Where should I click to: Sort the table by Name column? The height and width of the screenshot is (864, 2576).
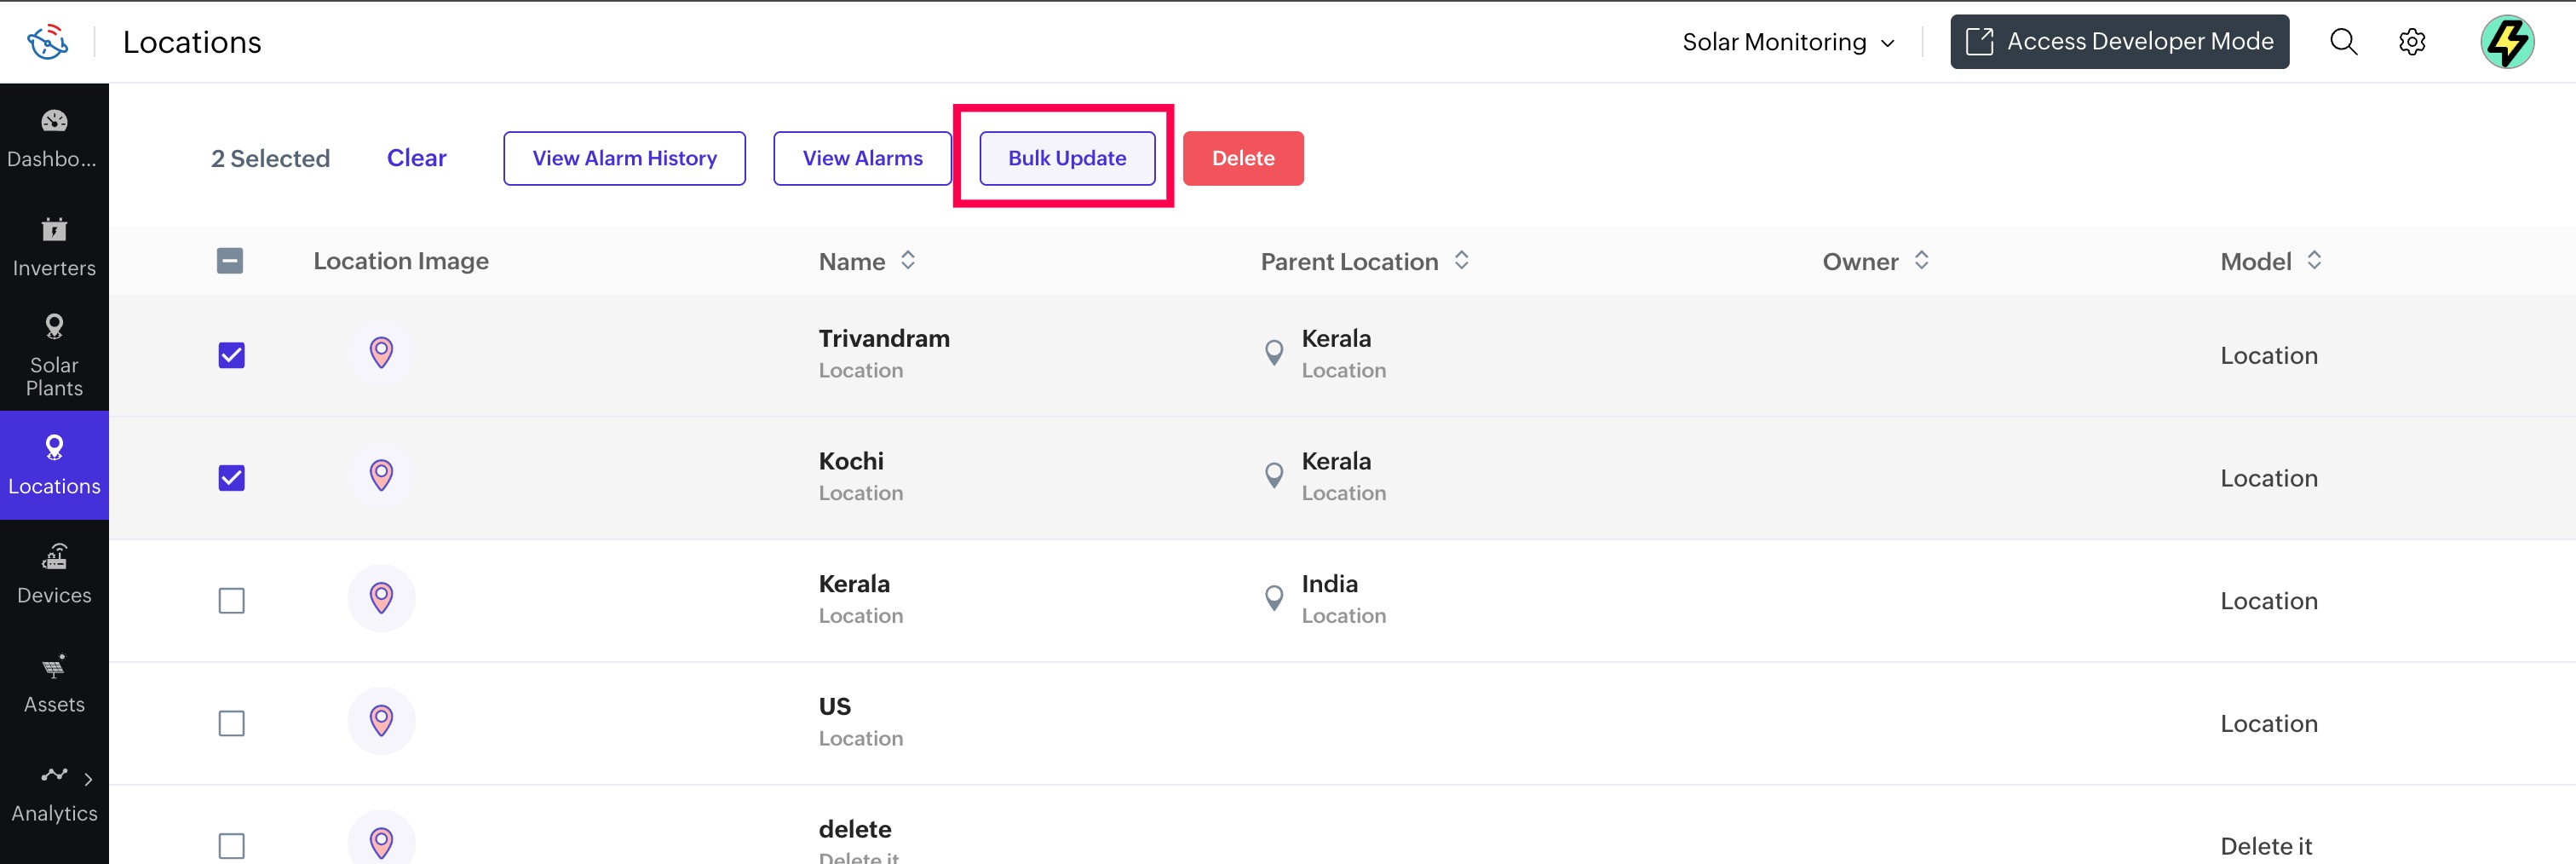point(907,261)
